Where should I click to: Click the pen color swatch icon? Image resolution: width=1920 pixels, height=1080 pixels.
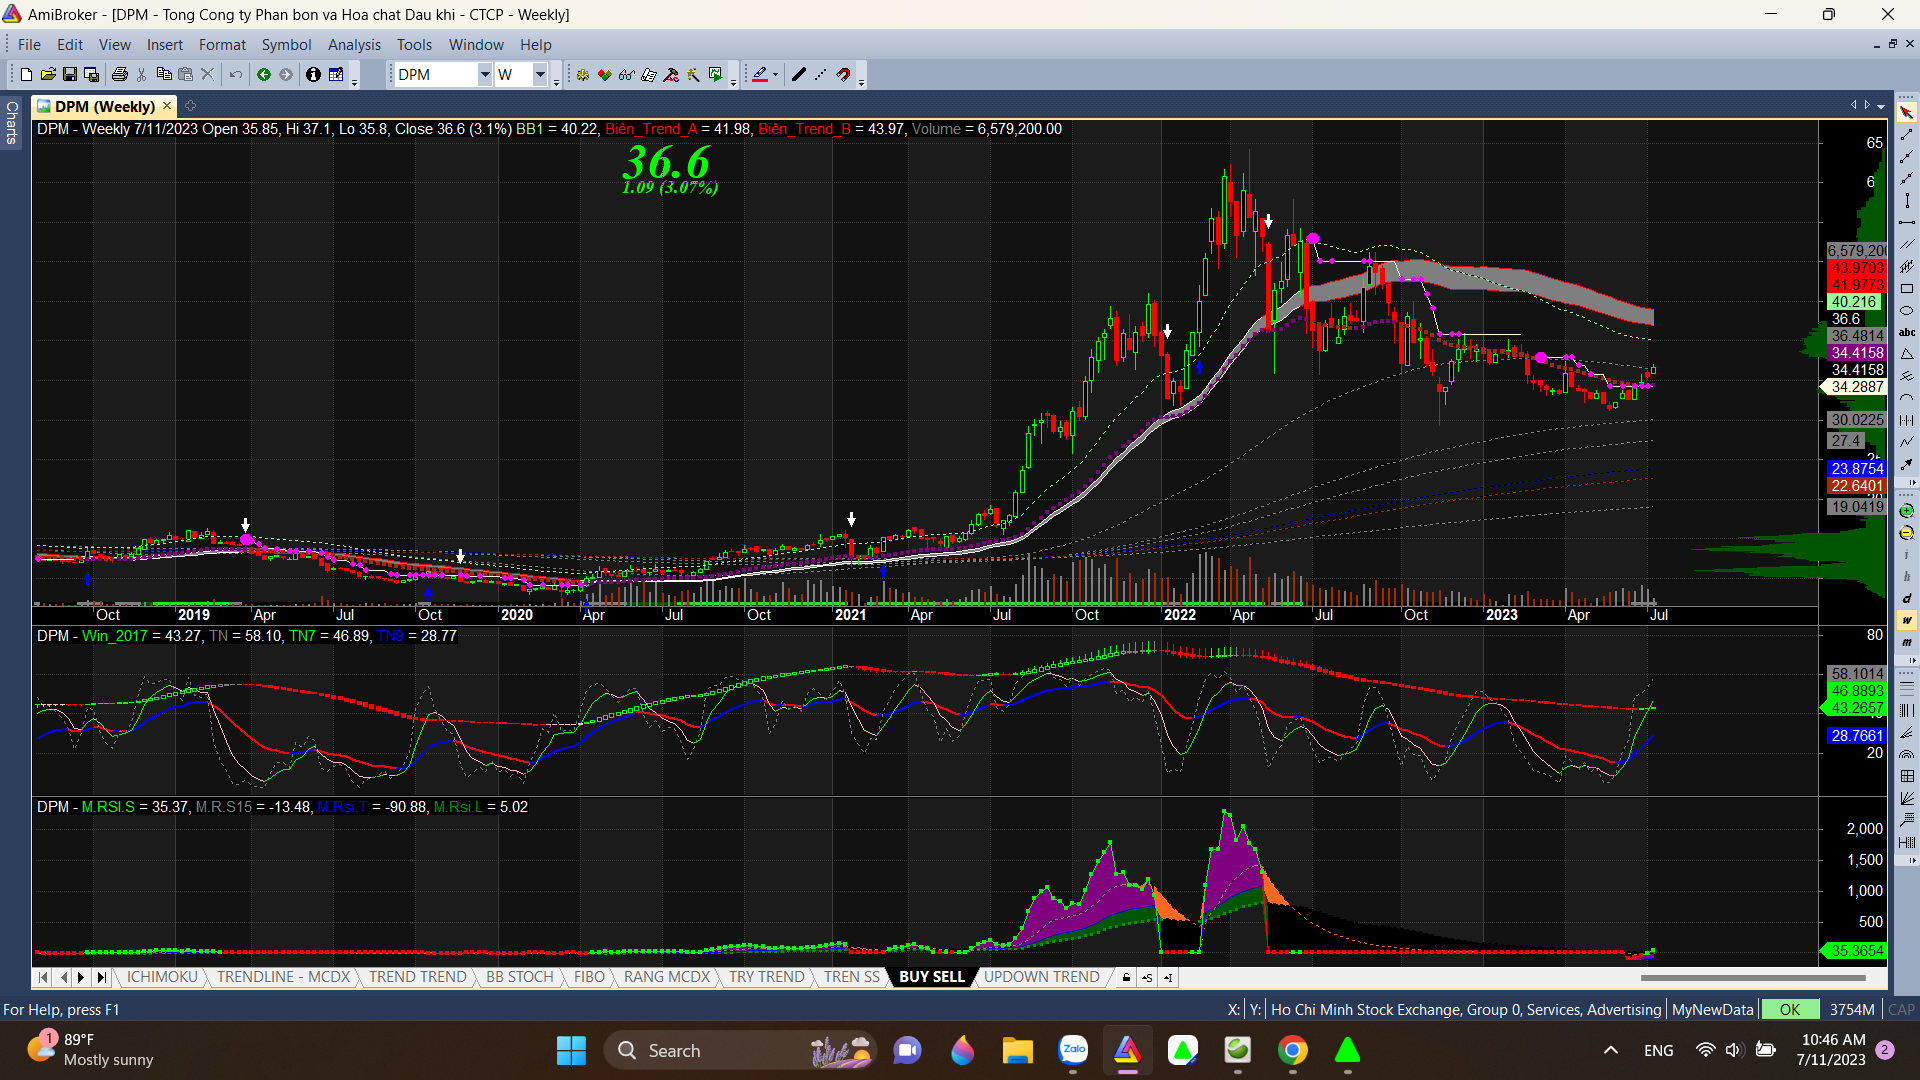click(760, 75)
